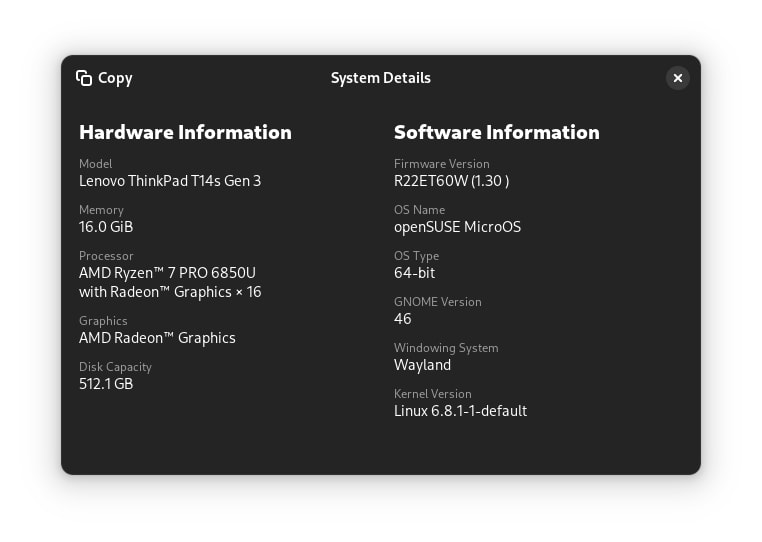Click the 64-bit OS type value
Viewport: 762px width, 542px height.
tap(414, 273)
